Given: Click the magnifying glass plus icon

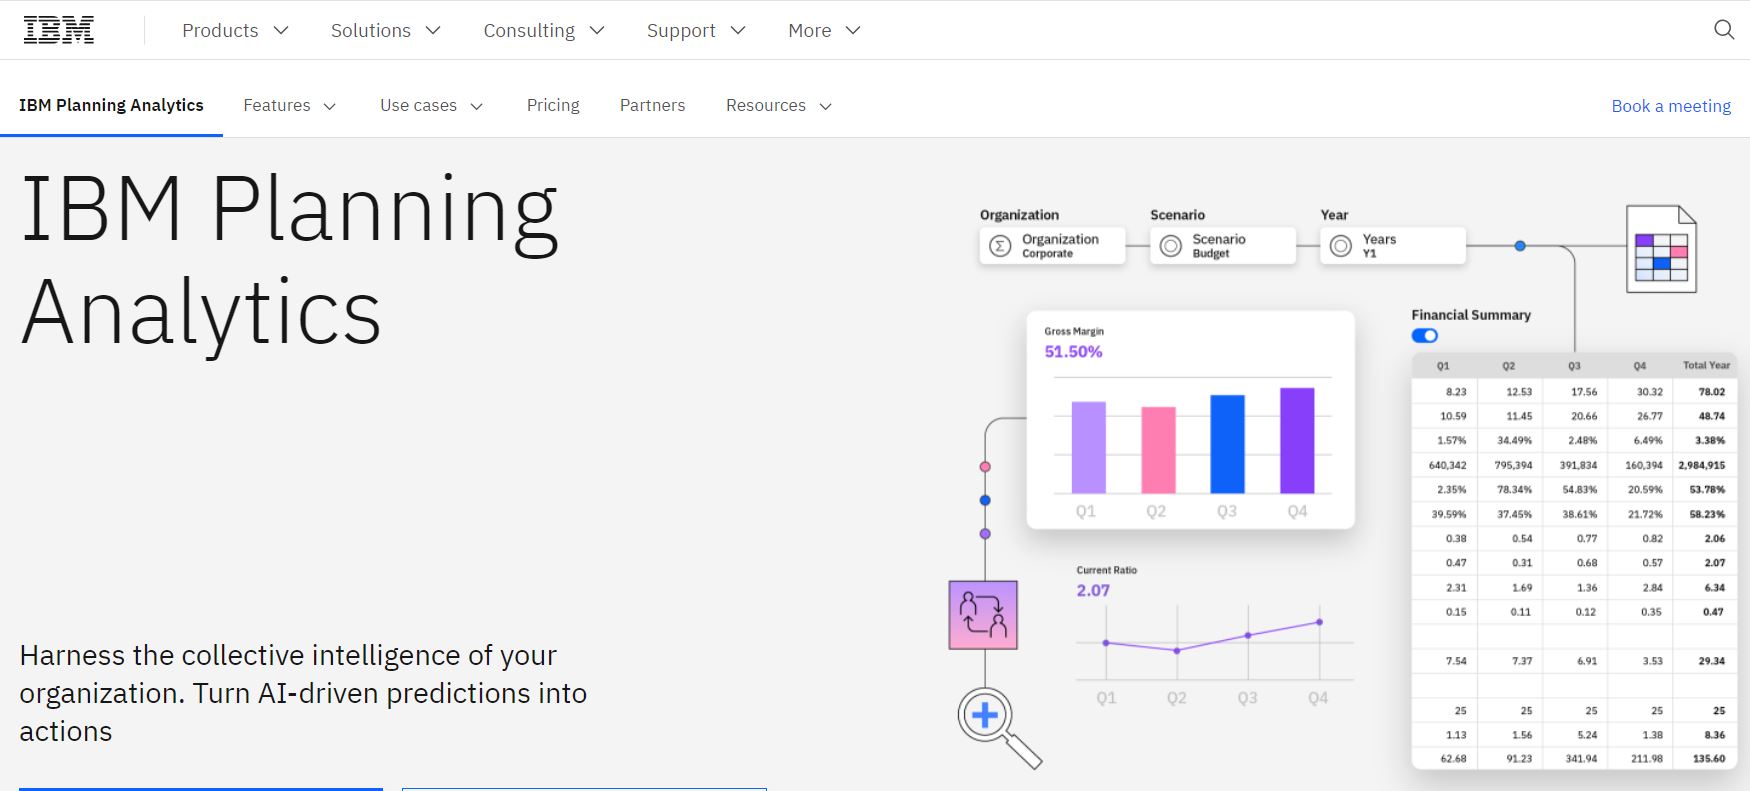Looking at the screenshot, I should point(986,716).
